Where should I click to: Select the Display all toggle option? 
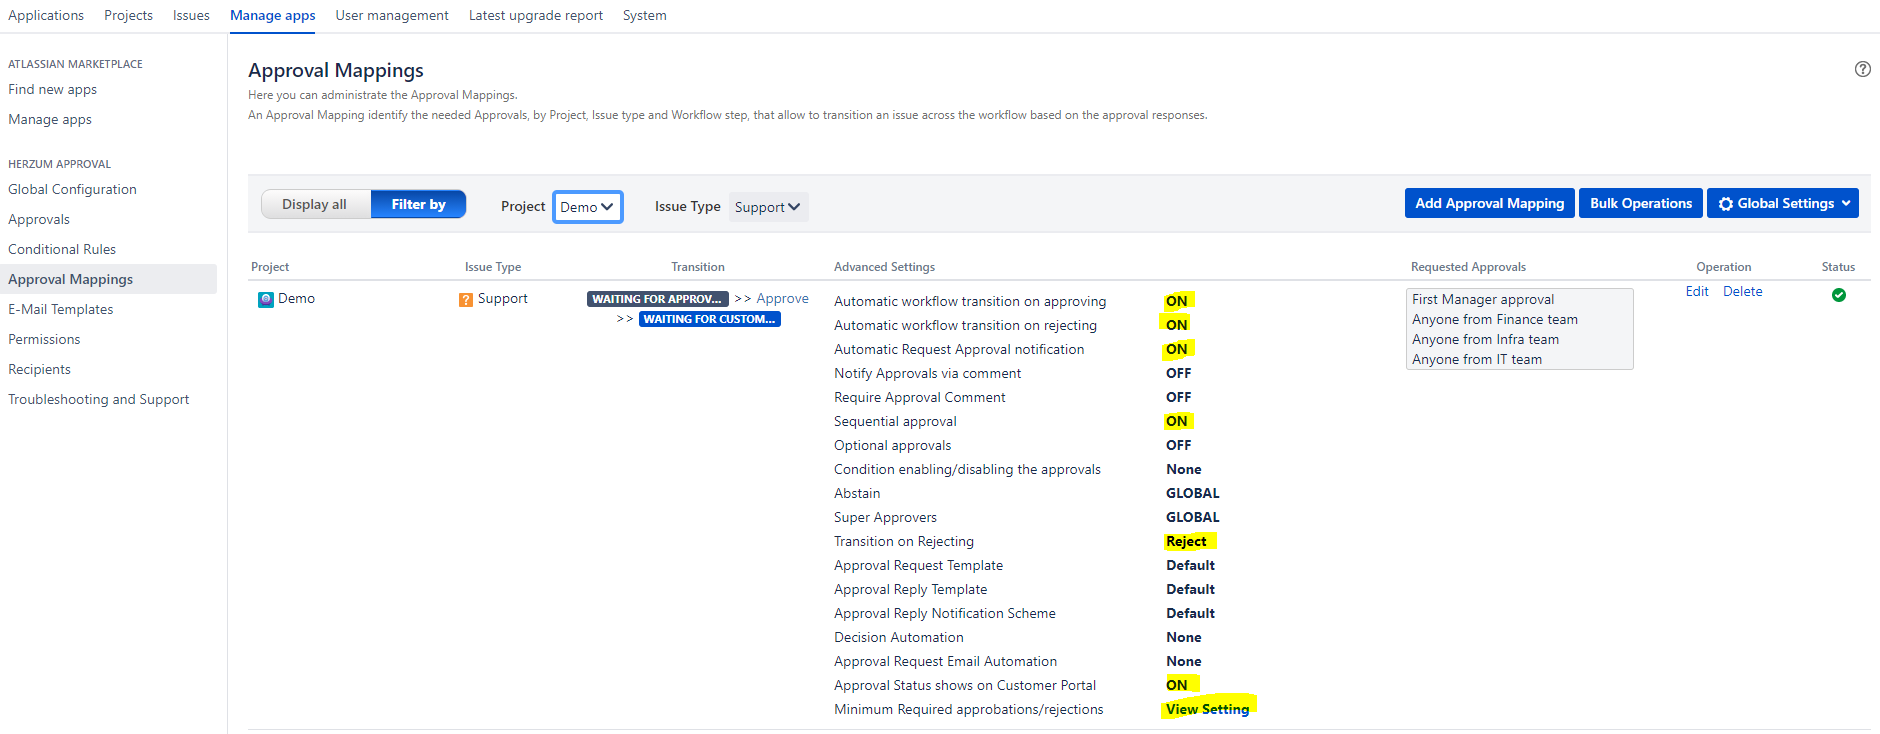click(314, 204)
